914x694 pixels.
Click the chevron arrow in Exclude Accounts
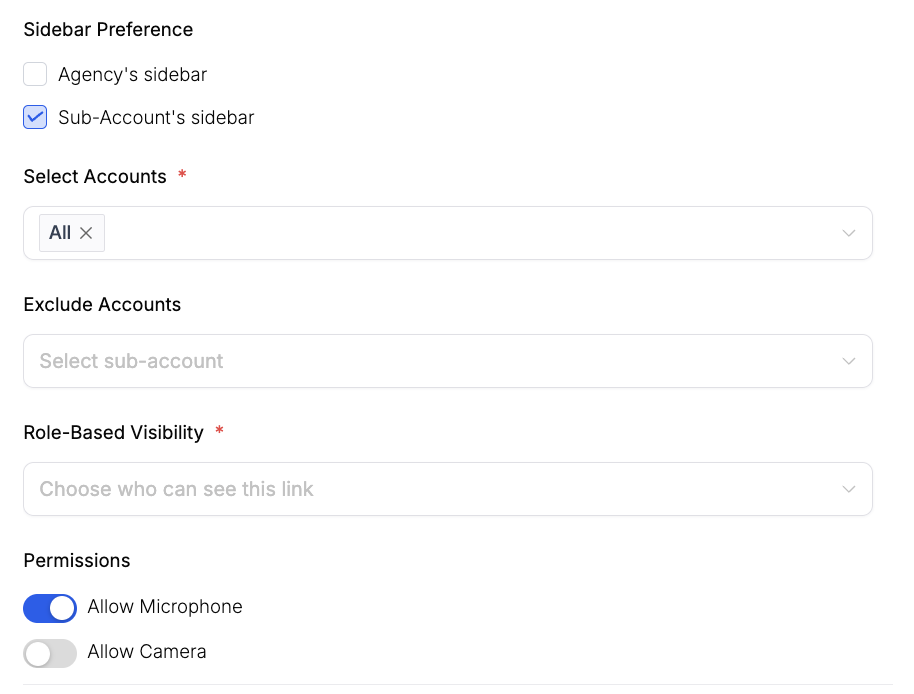pos(848,361)
